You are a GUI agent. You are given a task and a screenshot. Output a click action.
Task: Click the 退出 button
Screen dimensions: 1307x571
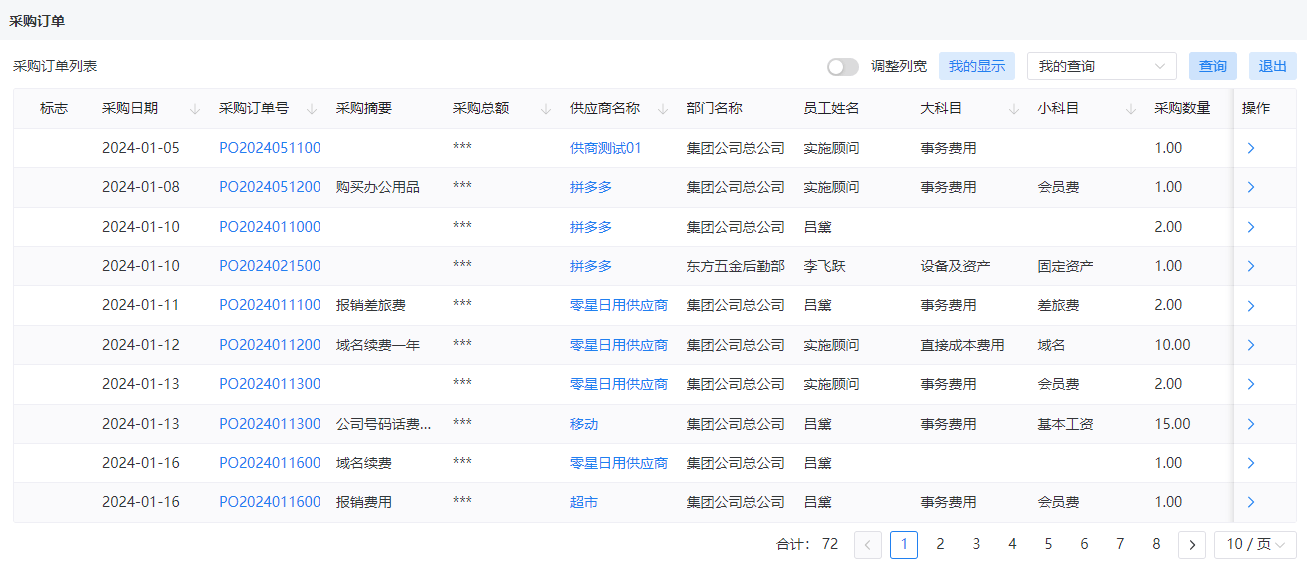[x=1273, y=66]
